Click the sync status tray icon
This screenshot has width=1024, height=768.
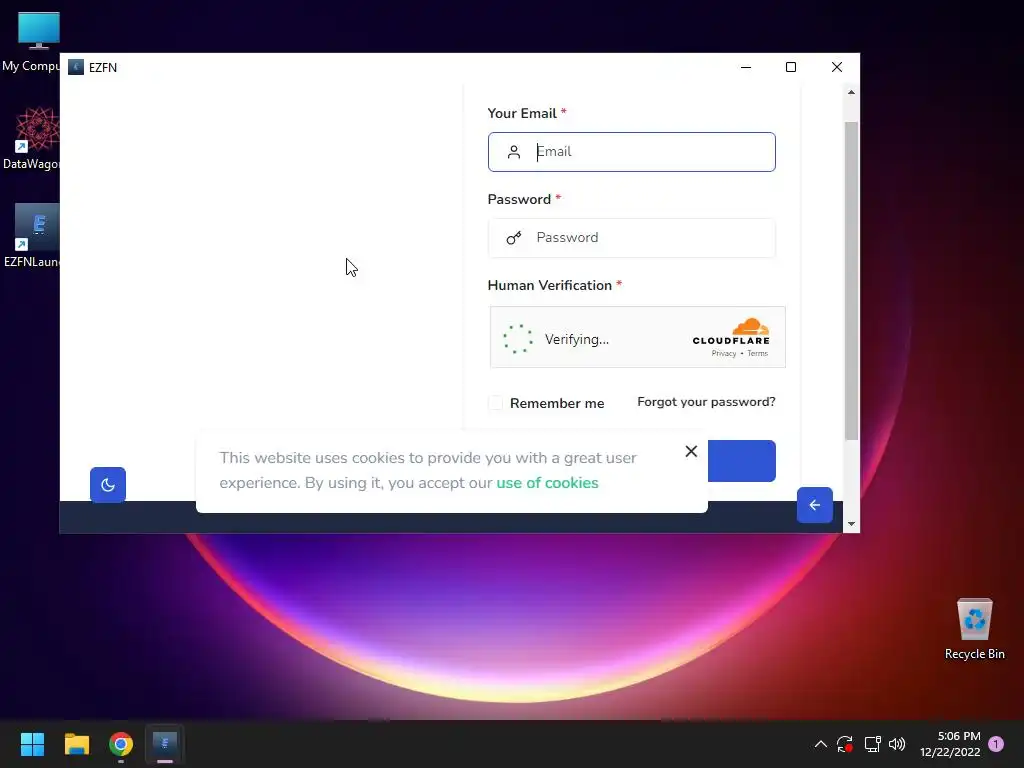pos(844,744)
